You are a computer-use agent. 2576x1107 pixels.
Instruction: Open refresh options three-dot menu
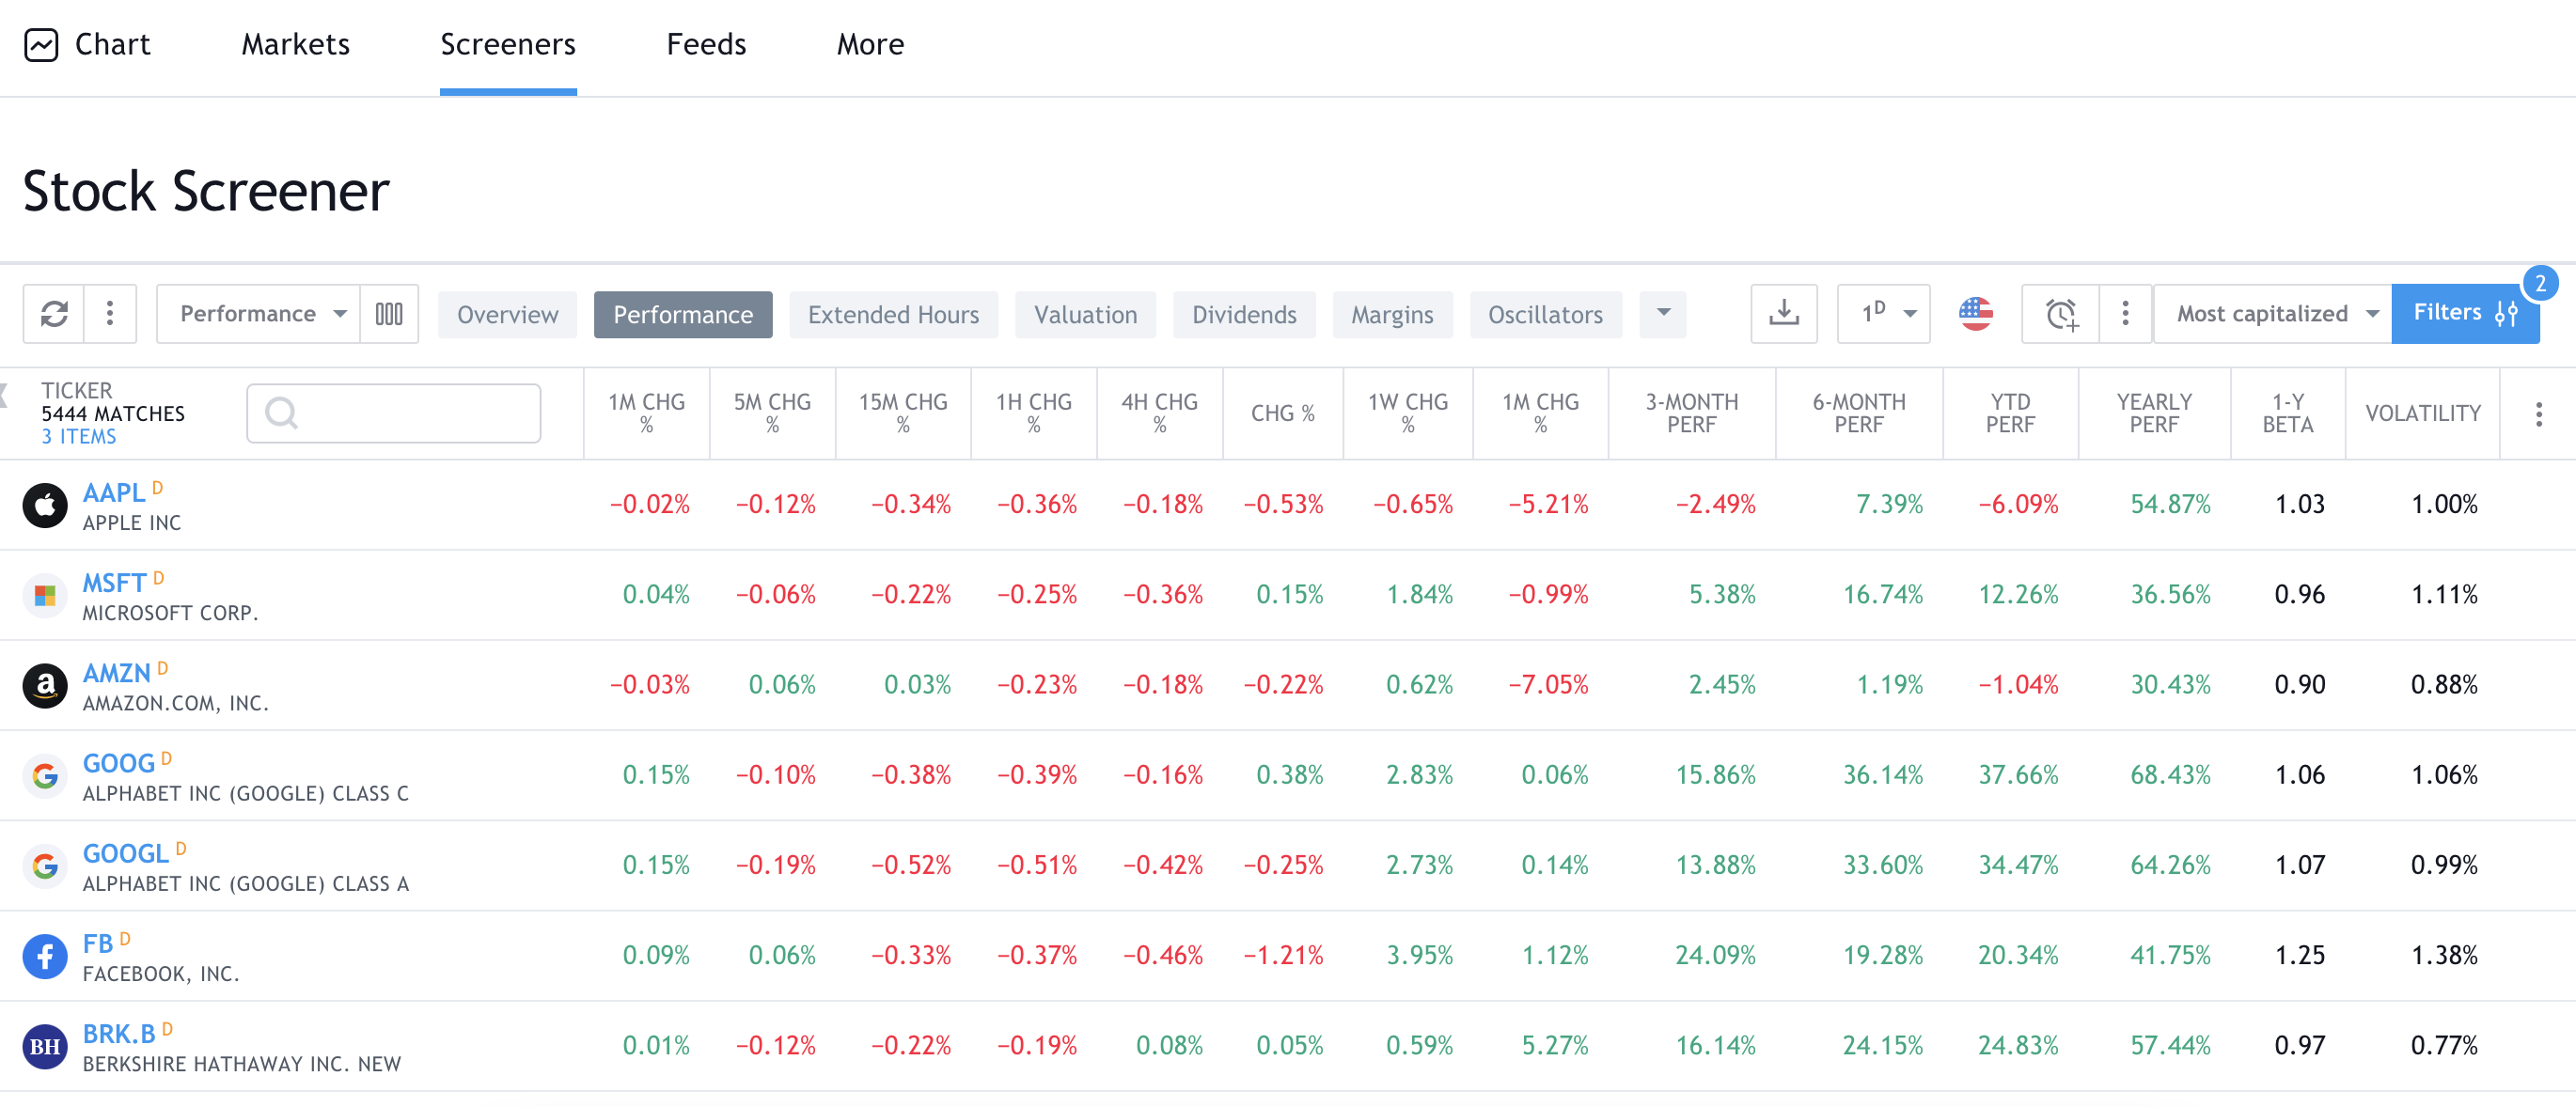pos(110,314)
